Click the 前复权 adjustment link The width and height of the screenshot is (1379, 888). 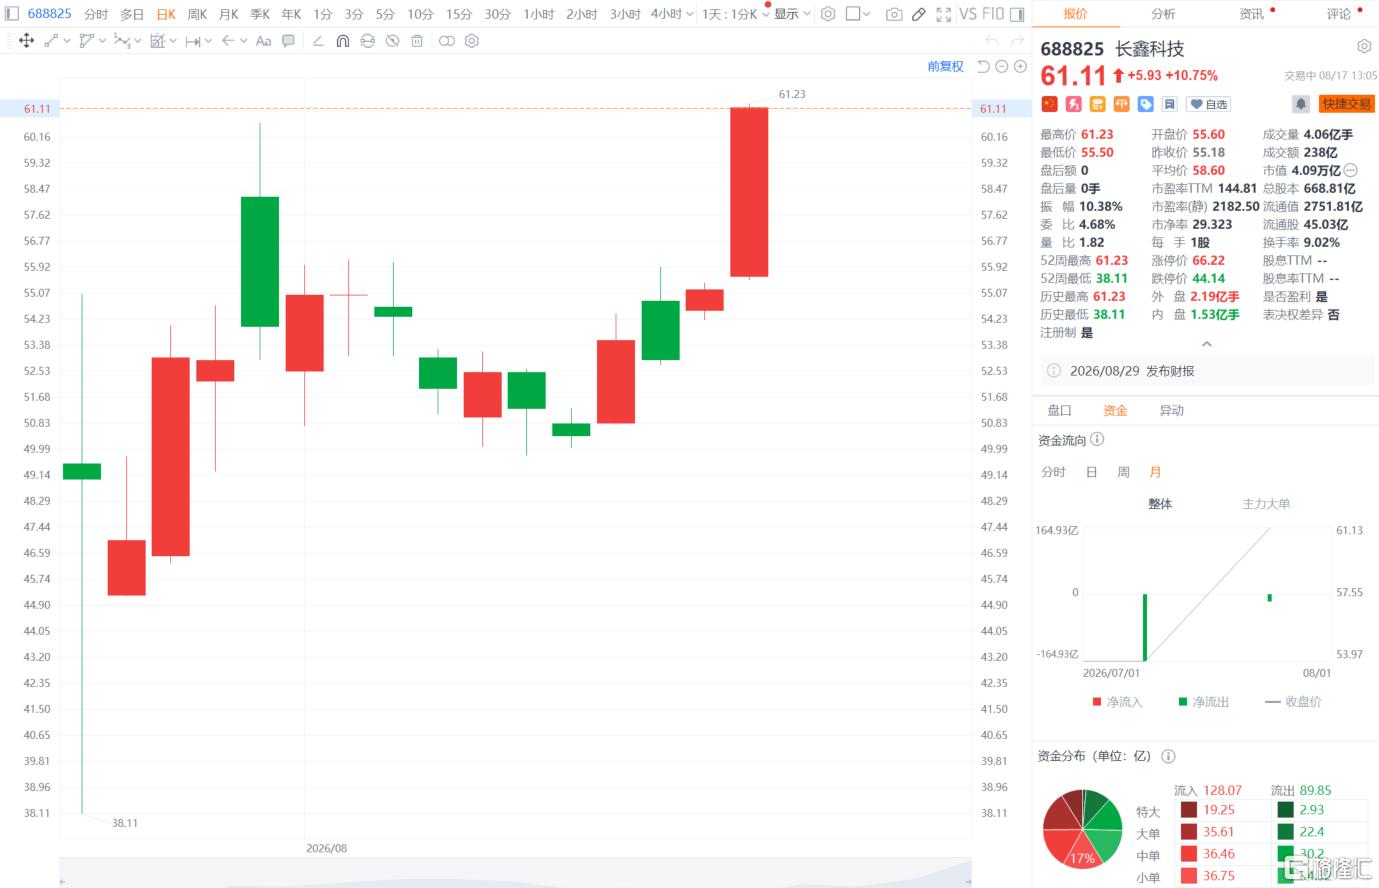click(945, 66)
